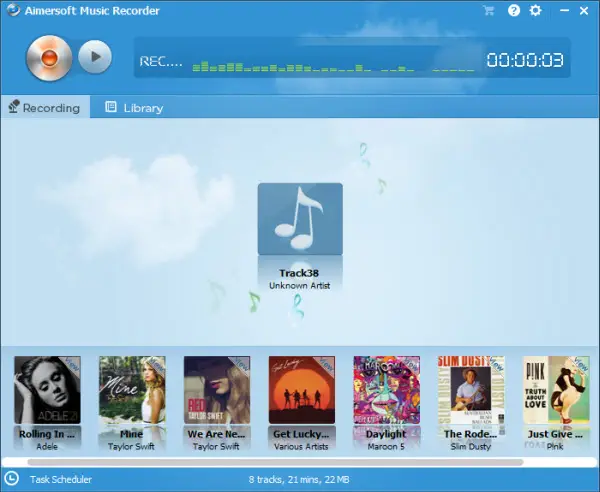Click View ribbon on Daylight cover
The width and height of the screenshot is (600, 492).
(x=411, y=364)
